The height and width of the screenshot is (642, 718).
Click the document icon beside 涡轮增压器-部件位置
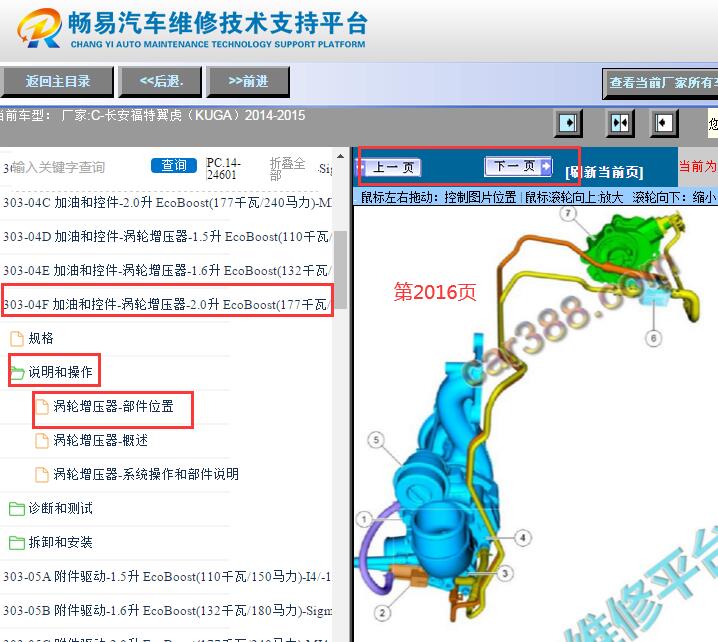coord(42,407)
